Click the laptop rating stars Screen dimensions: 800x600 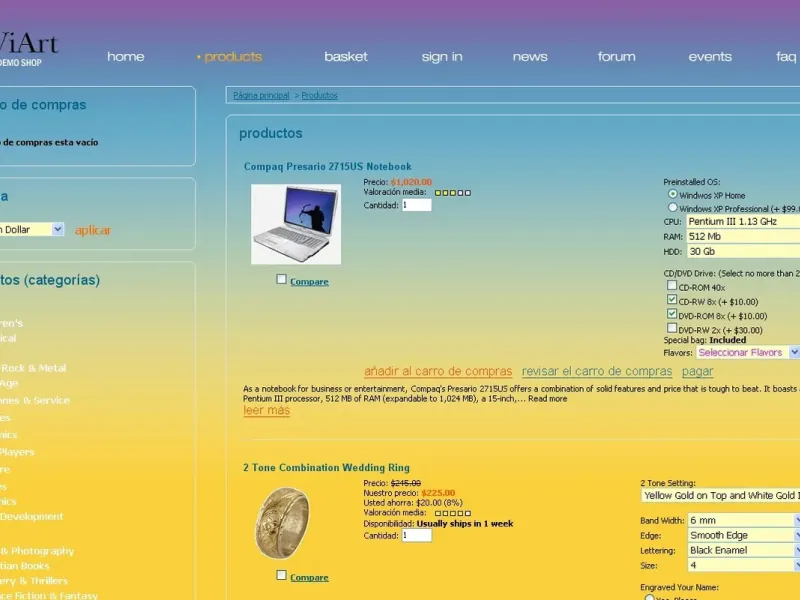pyautogui.click(x=453, y=193)
